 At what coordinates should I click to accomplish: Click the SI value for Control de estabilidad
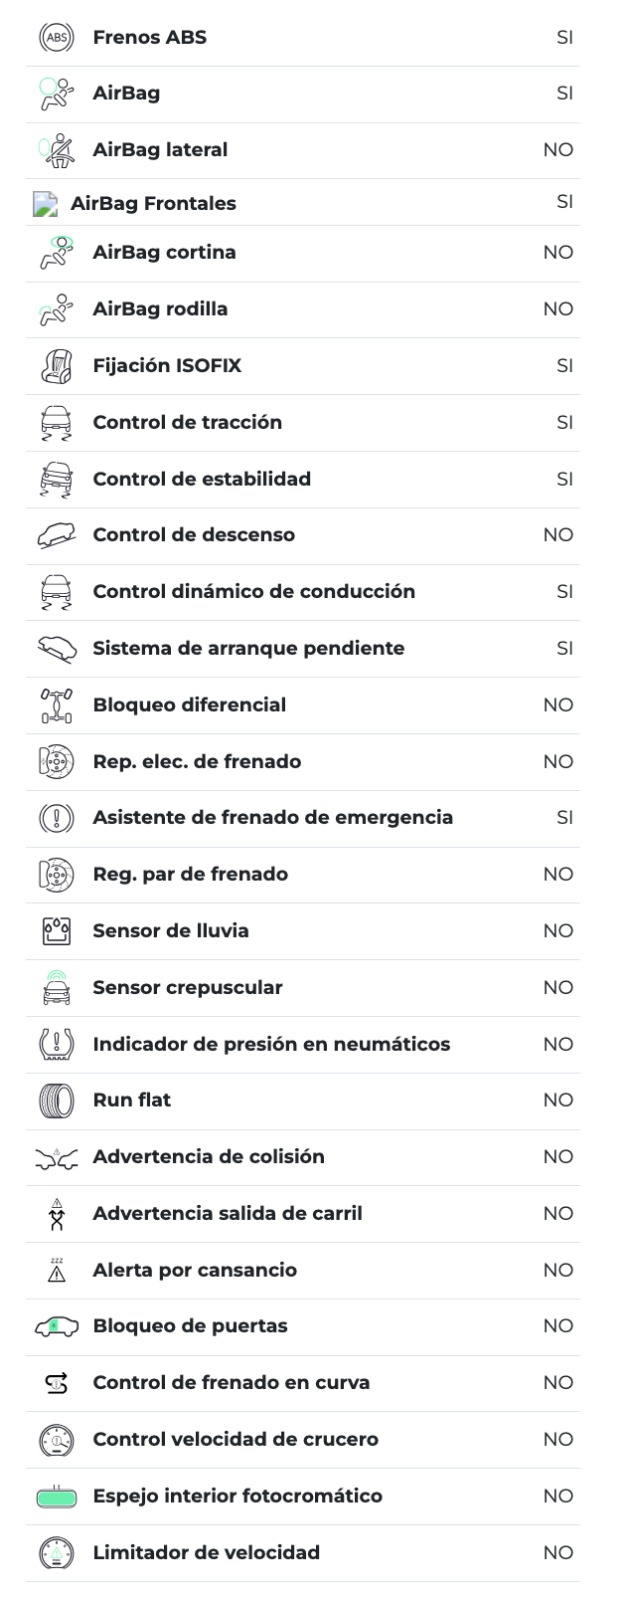(564, 479)
